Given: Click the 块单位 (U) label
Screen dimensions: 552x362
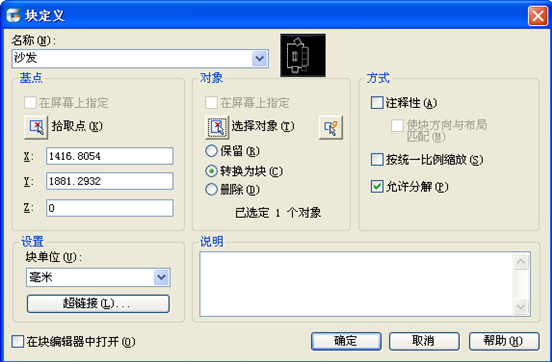Looking at the screenshot, I should click(x=53, y=257).
